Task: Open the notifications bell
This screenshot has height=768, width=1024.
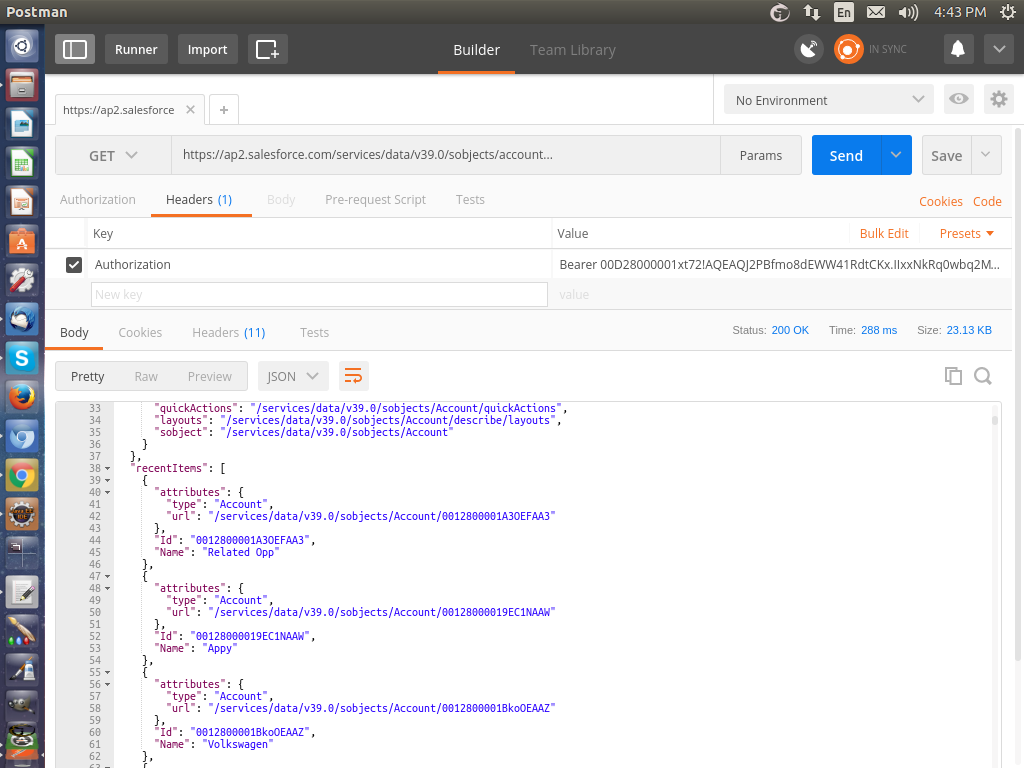Action: pyautogui.click(x=958, y=50)
